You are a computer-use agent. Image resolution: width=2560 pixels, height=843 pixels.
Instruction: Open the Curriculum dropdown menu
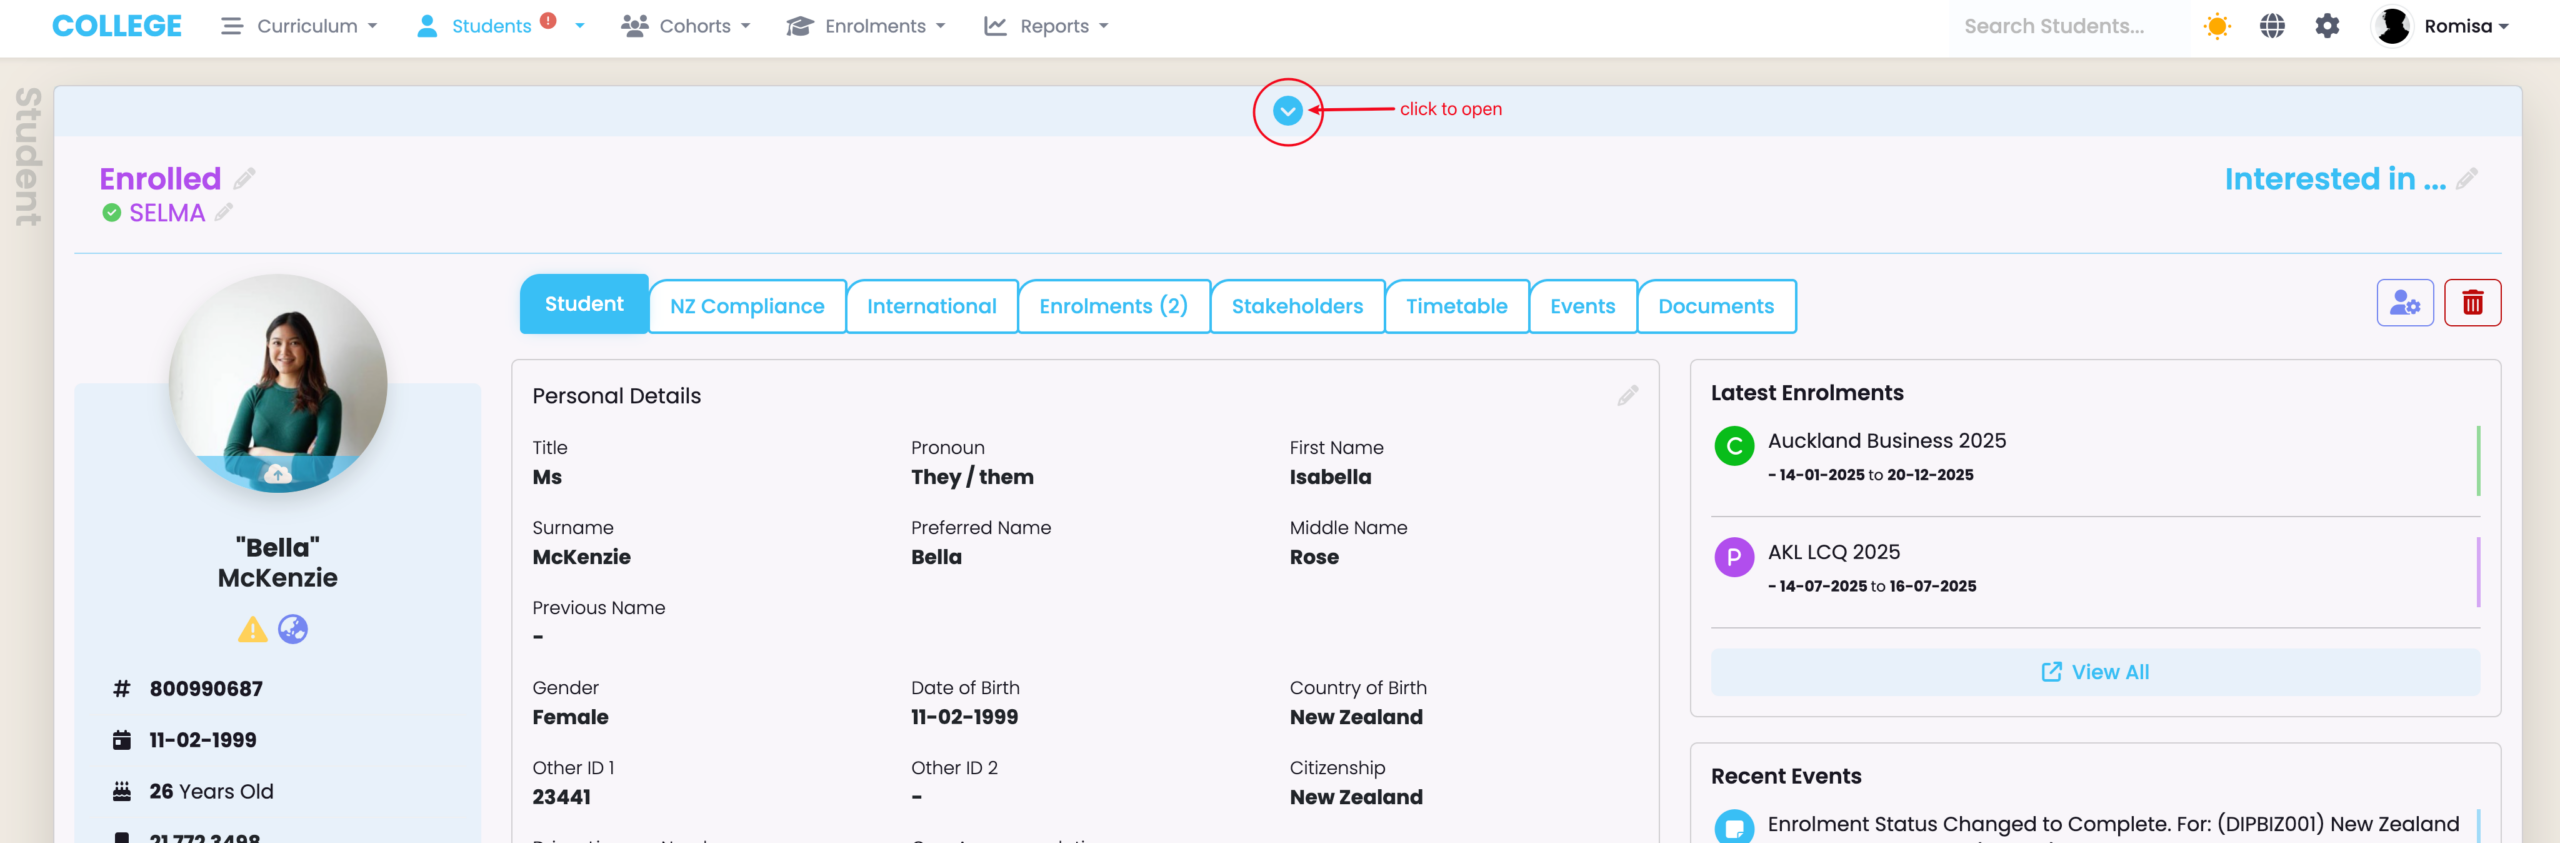pyautogui.click(x=300, y=26)
